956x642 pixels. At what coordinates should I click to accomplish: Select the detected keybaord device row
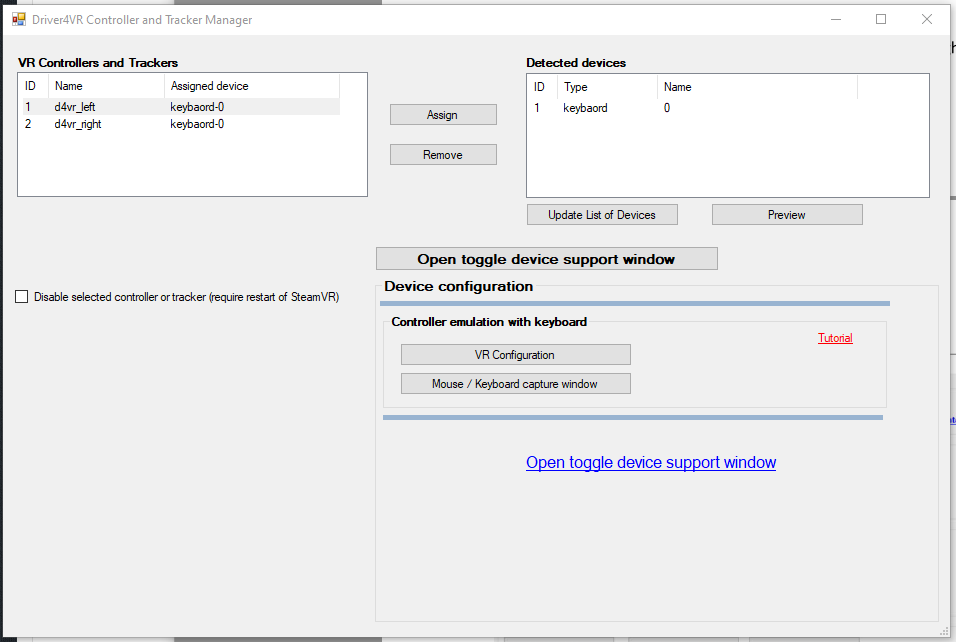[x=586, y=108]
